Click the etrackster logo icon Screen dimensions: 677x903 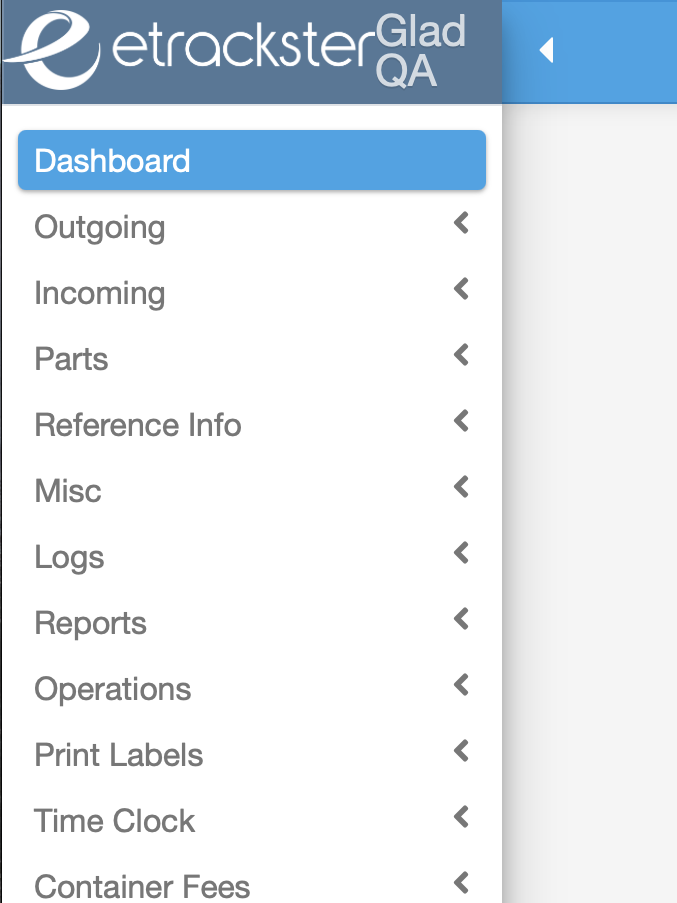click(x=52, y=48)
